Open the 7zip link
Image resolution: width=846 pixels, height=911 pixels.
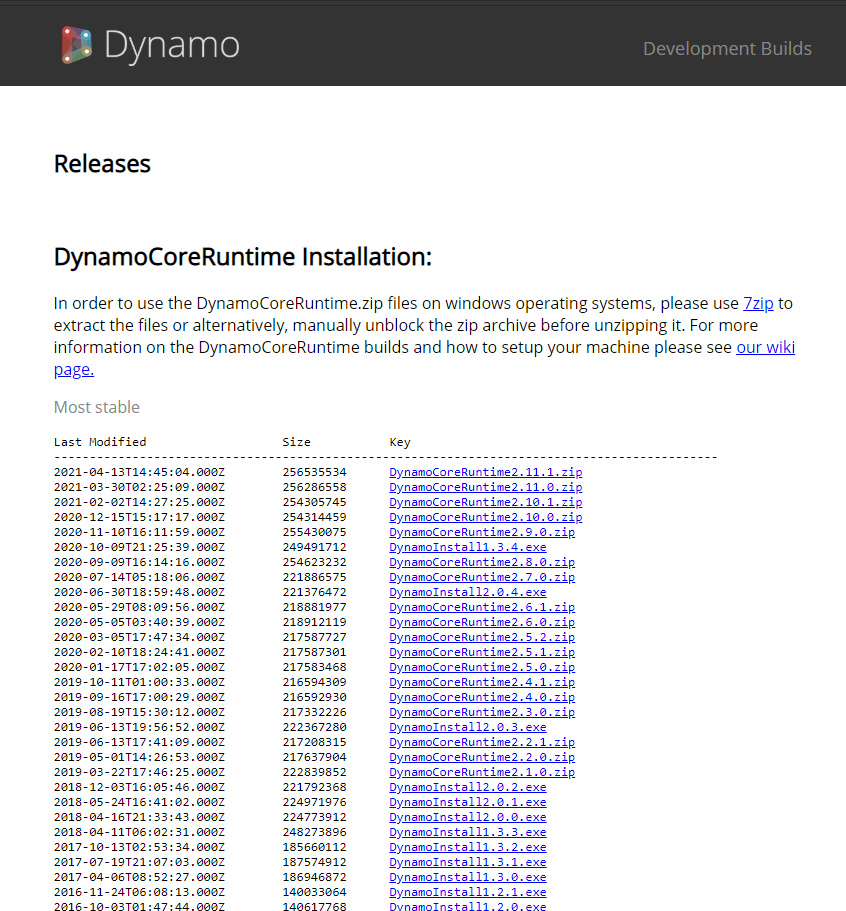(758, 303)
